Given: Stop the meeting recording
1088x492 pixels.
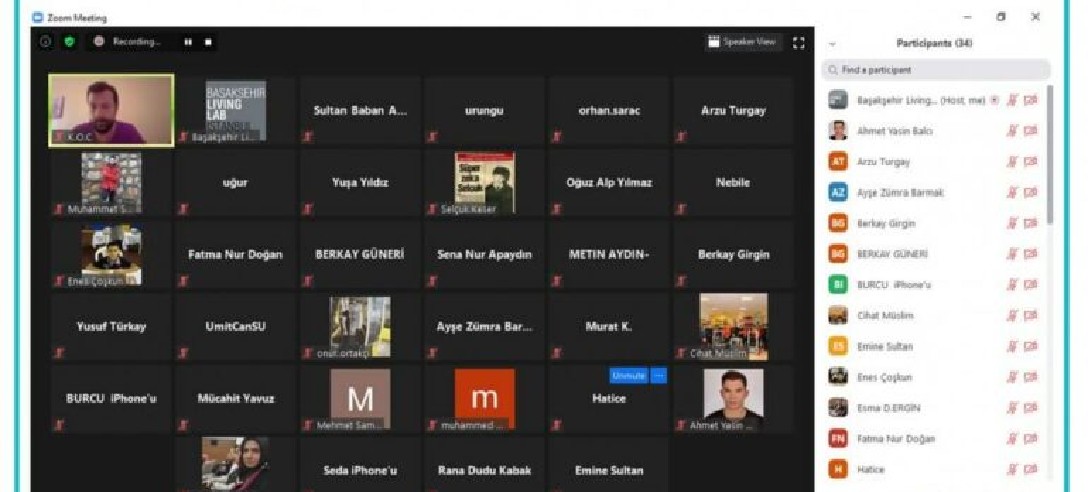Looking at the screenshot, I should [x=208, y=42].
